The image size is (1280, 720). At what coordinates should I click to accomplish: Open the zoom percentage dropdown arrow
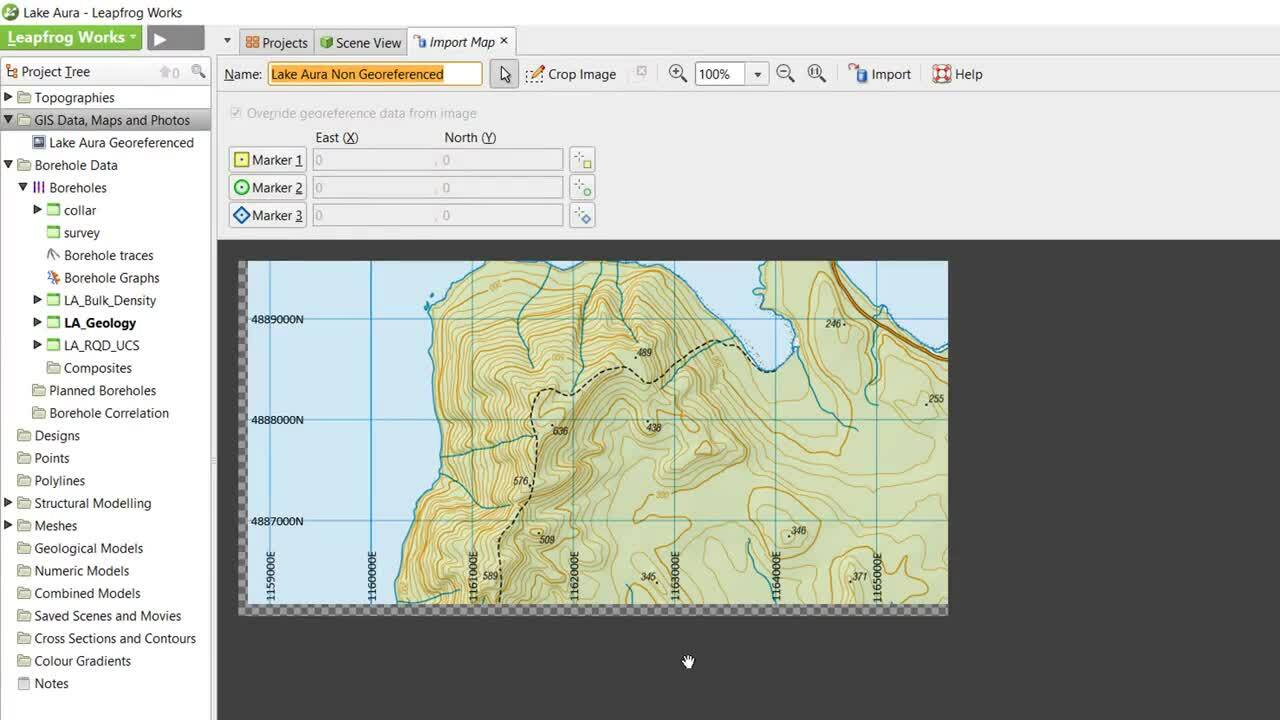(758, 74)
